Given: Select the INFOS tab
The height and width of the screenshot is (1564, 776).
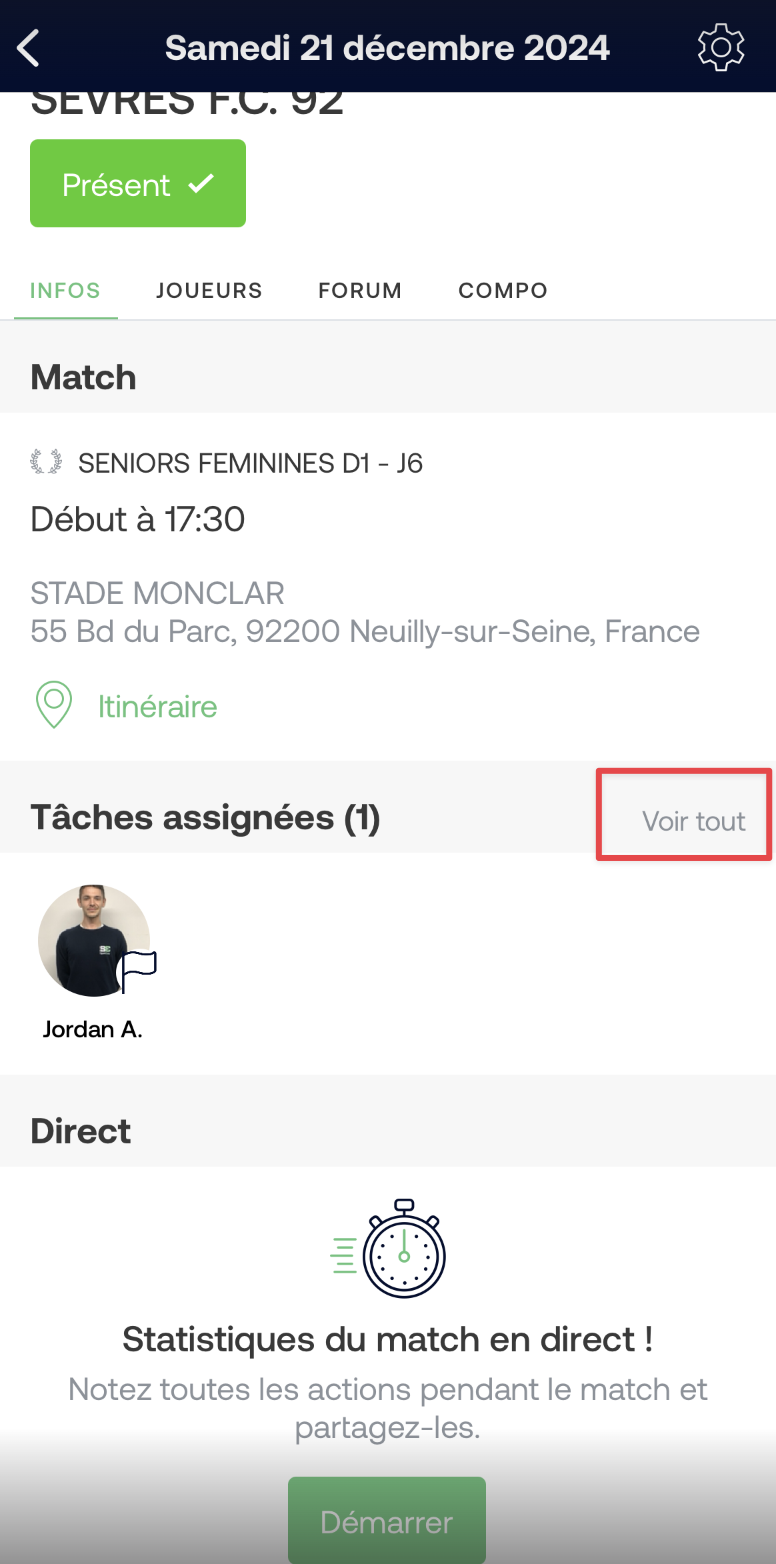Looking at the screenshot, I should [66, 290].
